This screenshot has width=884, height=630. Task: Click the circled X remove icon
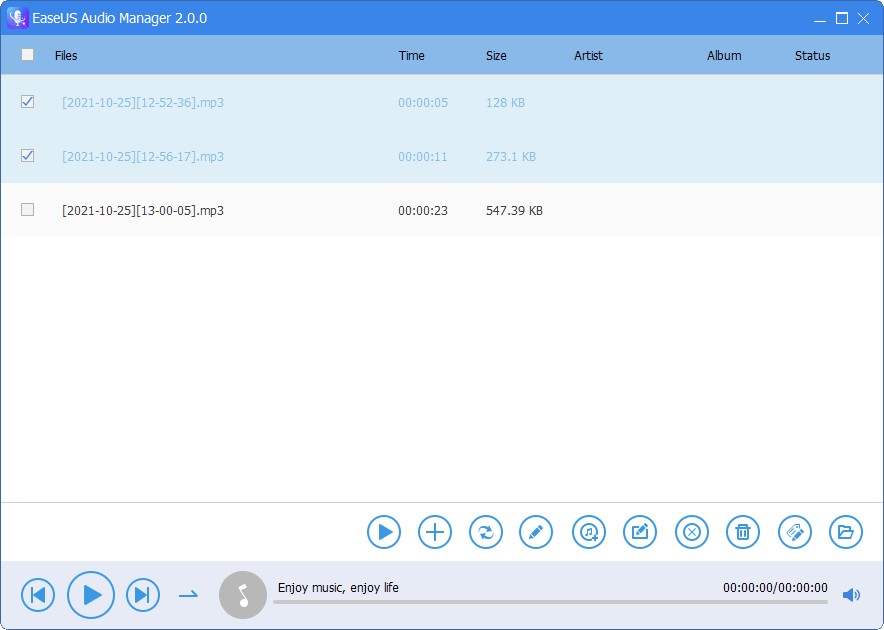691,532
